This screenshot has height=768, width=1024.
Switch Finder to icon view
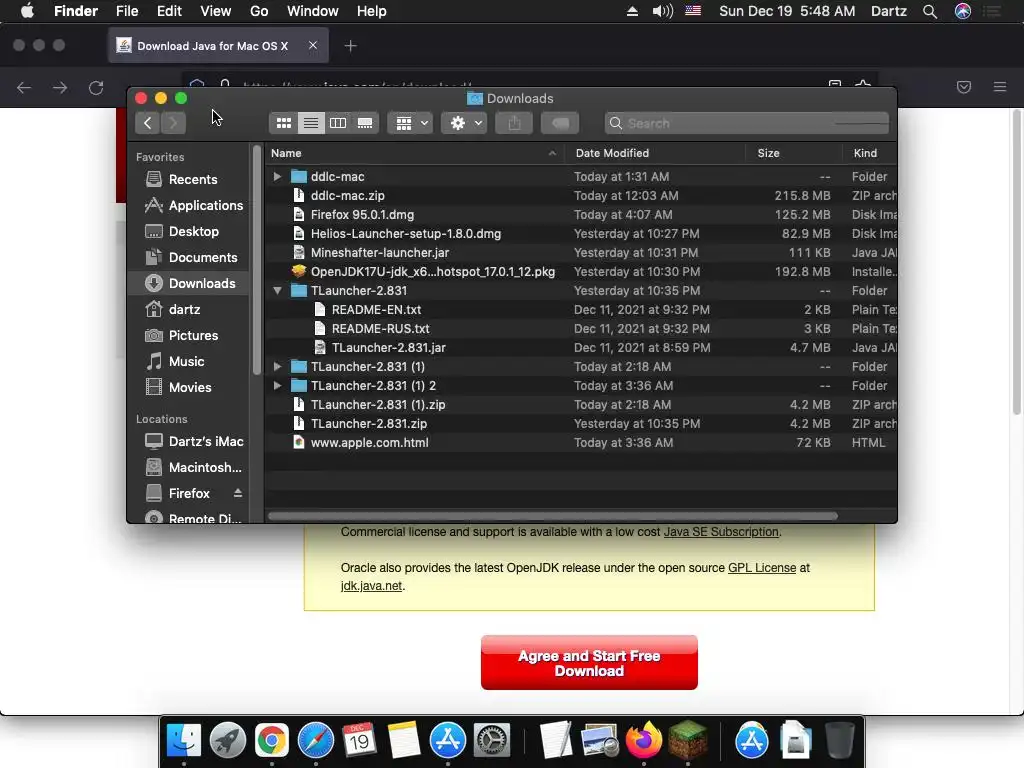(283, 123)
